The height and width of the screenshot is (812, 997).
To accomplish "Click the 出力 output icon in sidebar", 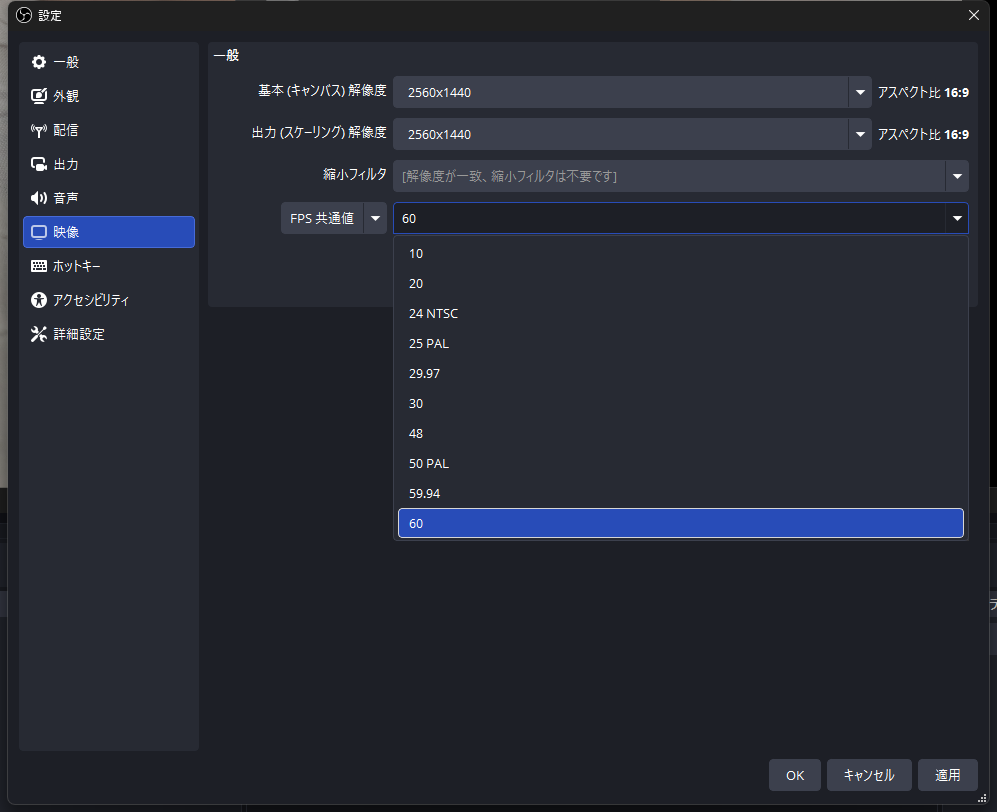I will (39, 164).
